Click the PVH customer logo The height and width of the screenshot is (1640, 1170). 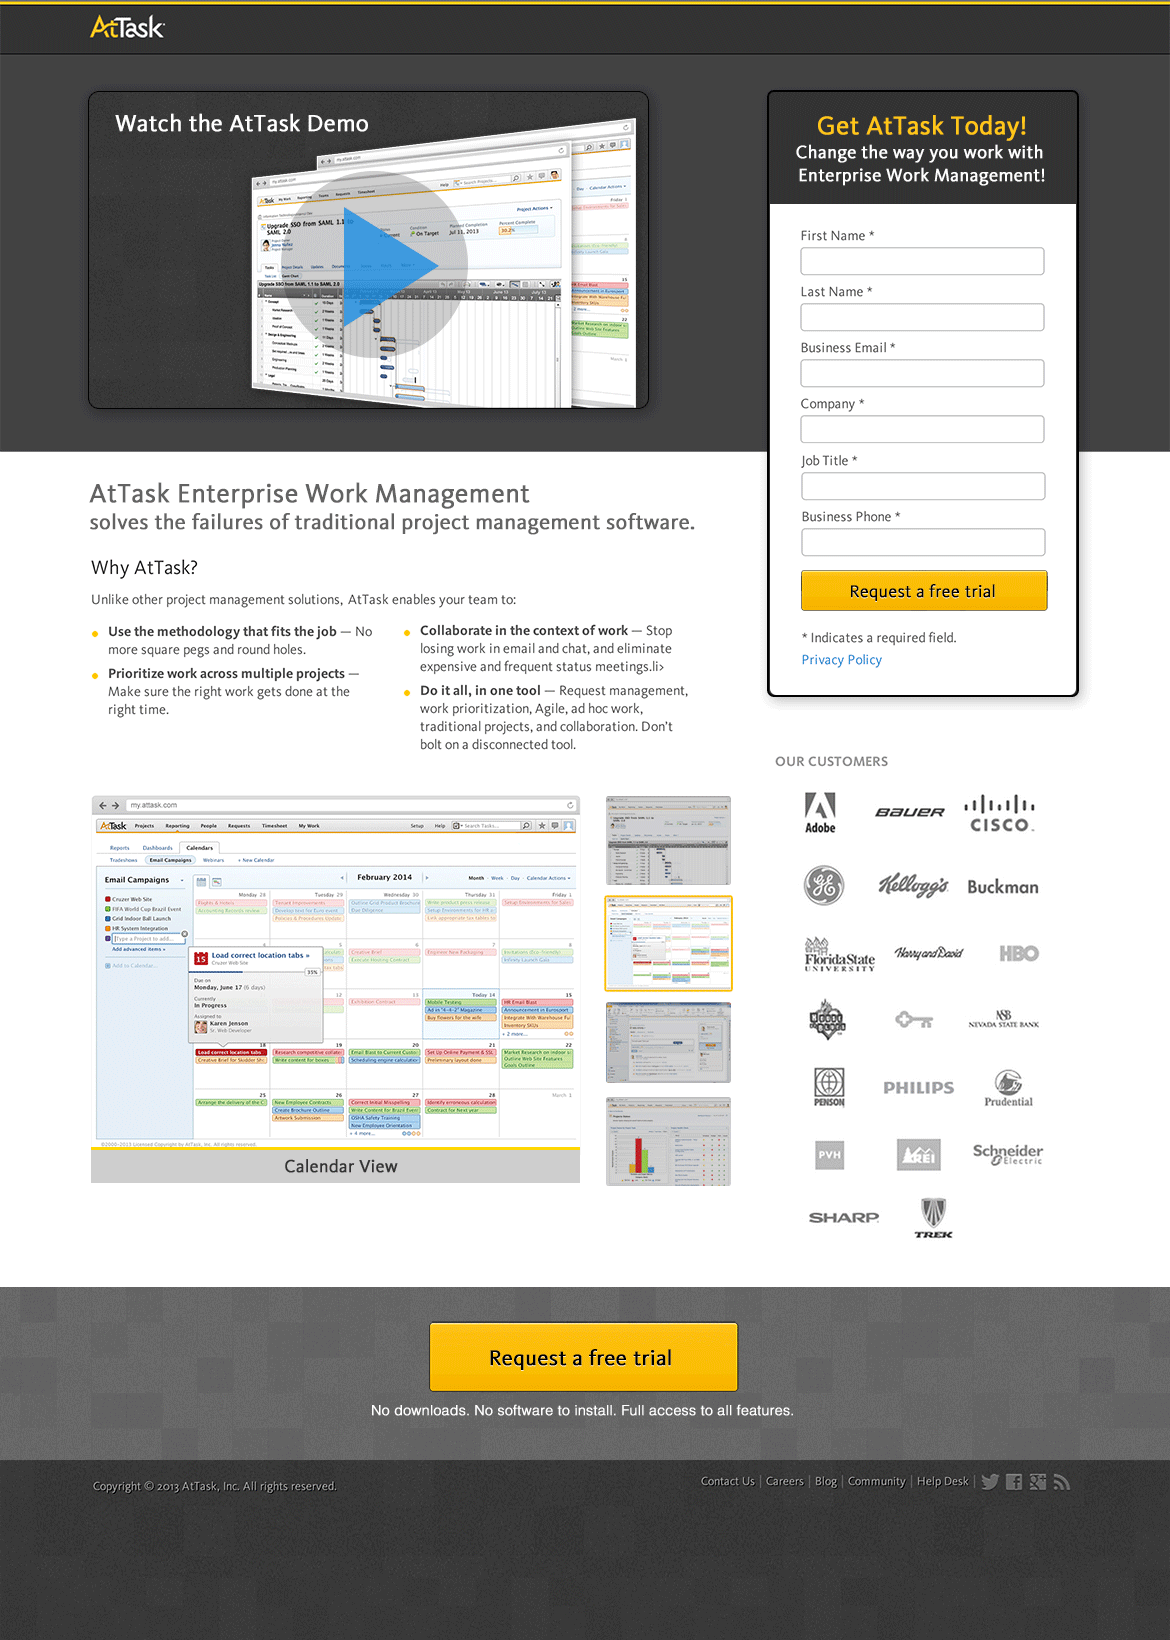[830, 1155]
